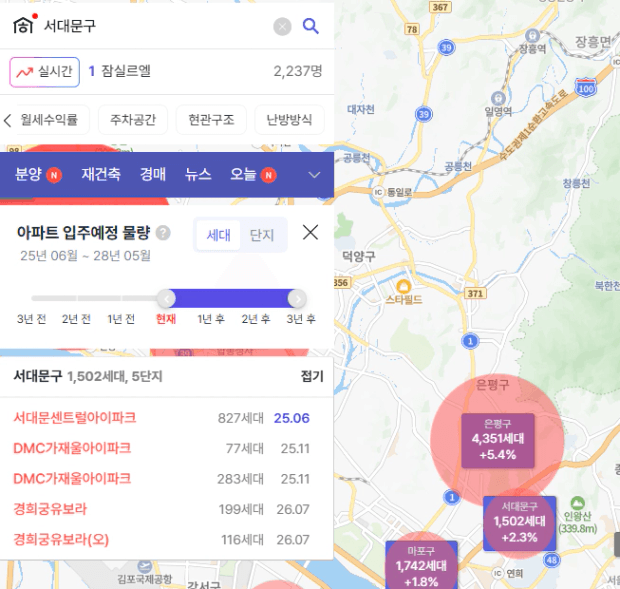
Task: Open DMC가재울아이파크 77세대 listing
Action: tap(166, 448)
